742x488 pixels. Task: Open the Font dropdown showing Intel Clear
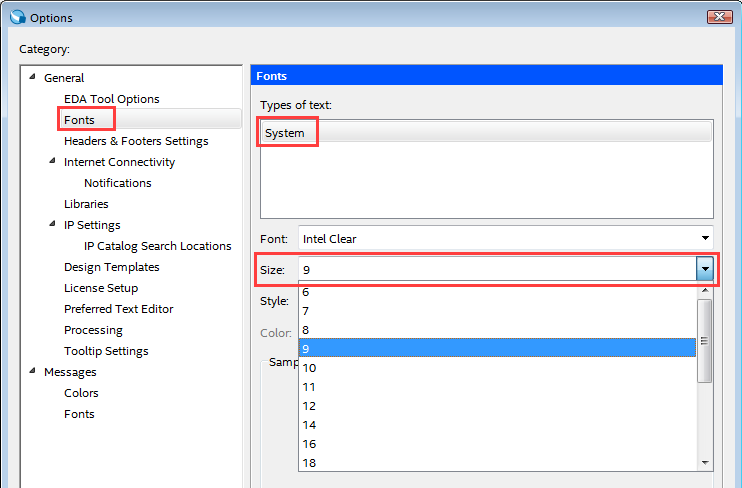(705, 239)
